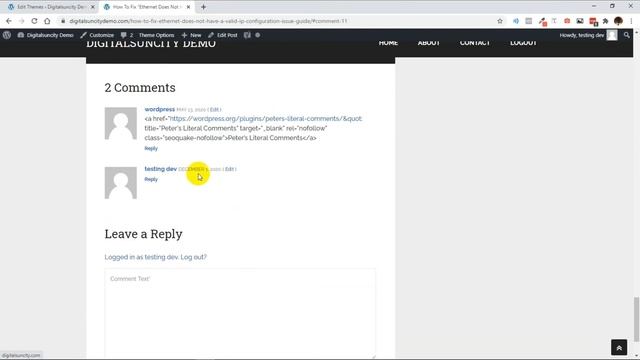
Task: View site info via the lock icon
Action: click(x=63, y=21)
